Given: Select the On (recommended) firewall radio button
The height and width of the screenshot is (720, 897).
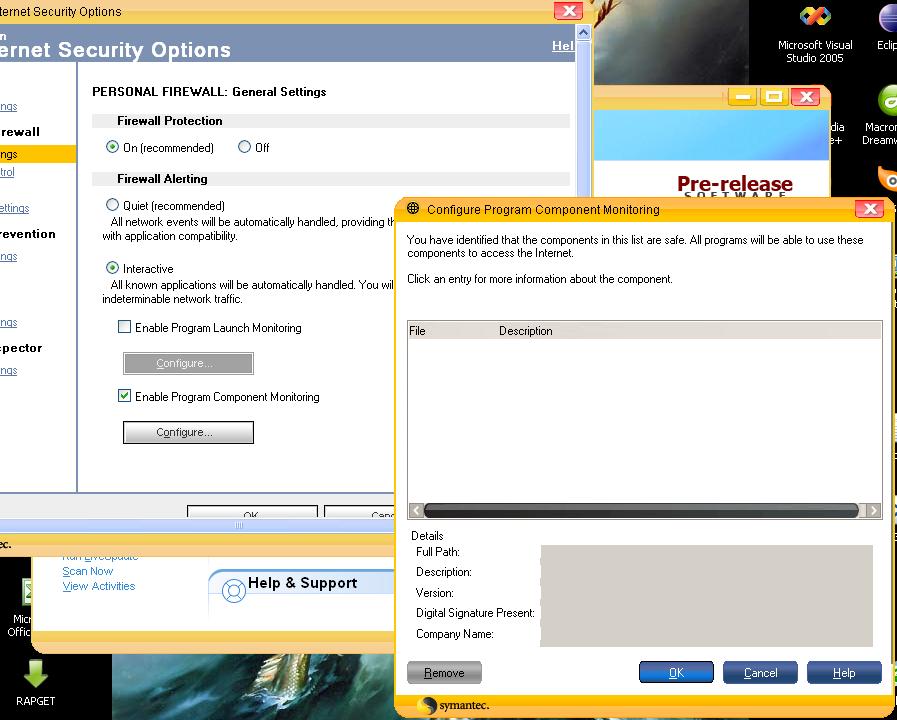Looking at the screenshot, I should pyautogui.click(x=112, y=147).
